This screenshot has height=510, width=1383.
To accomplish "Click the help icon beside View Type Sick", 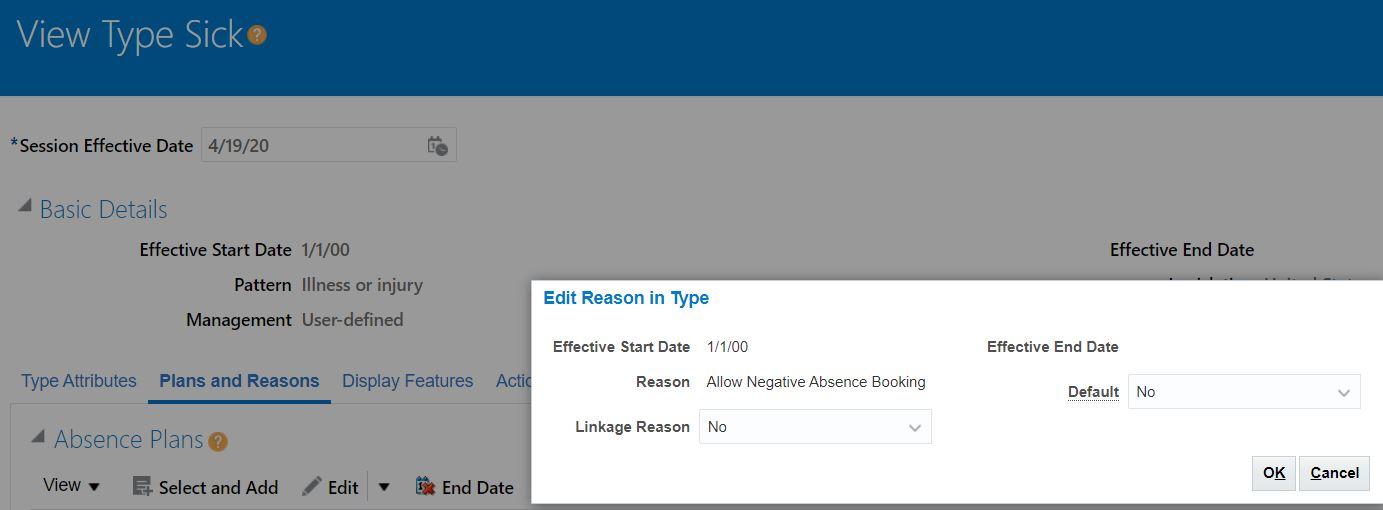I will click(257, 35).
